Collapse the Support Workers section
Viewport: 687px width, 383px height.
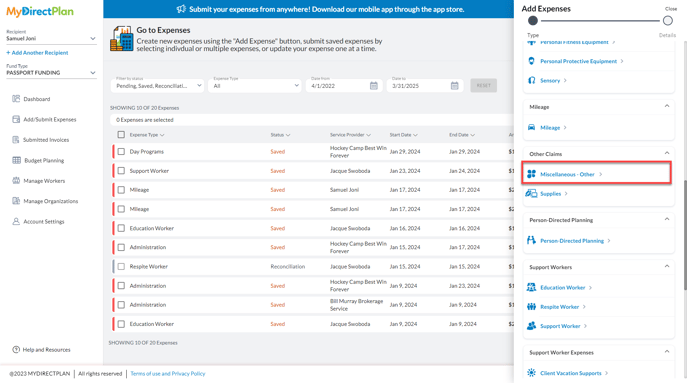(x=667, y=266)
